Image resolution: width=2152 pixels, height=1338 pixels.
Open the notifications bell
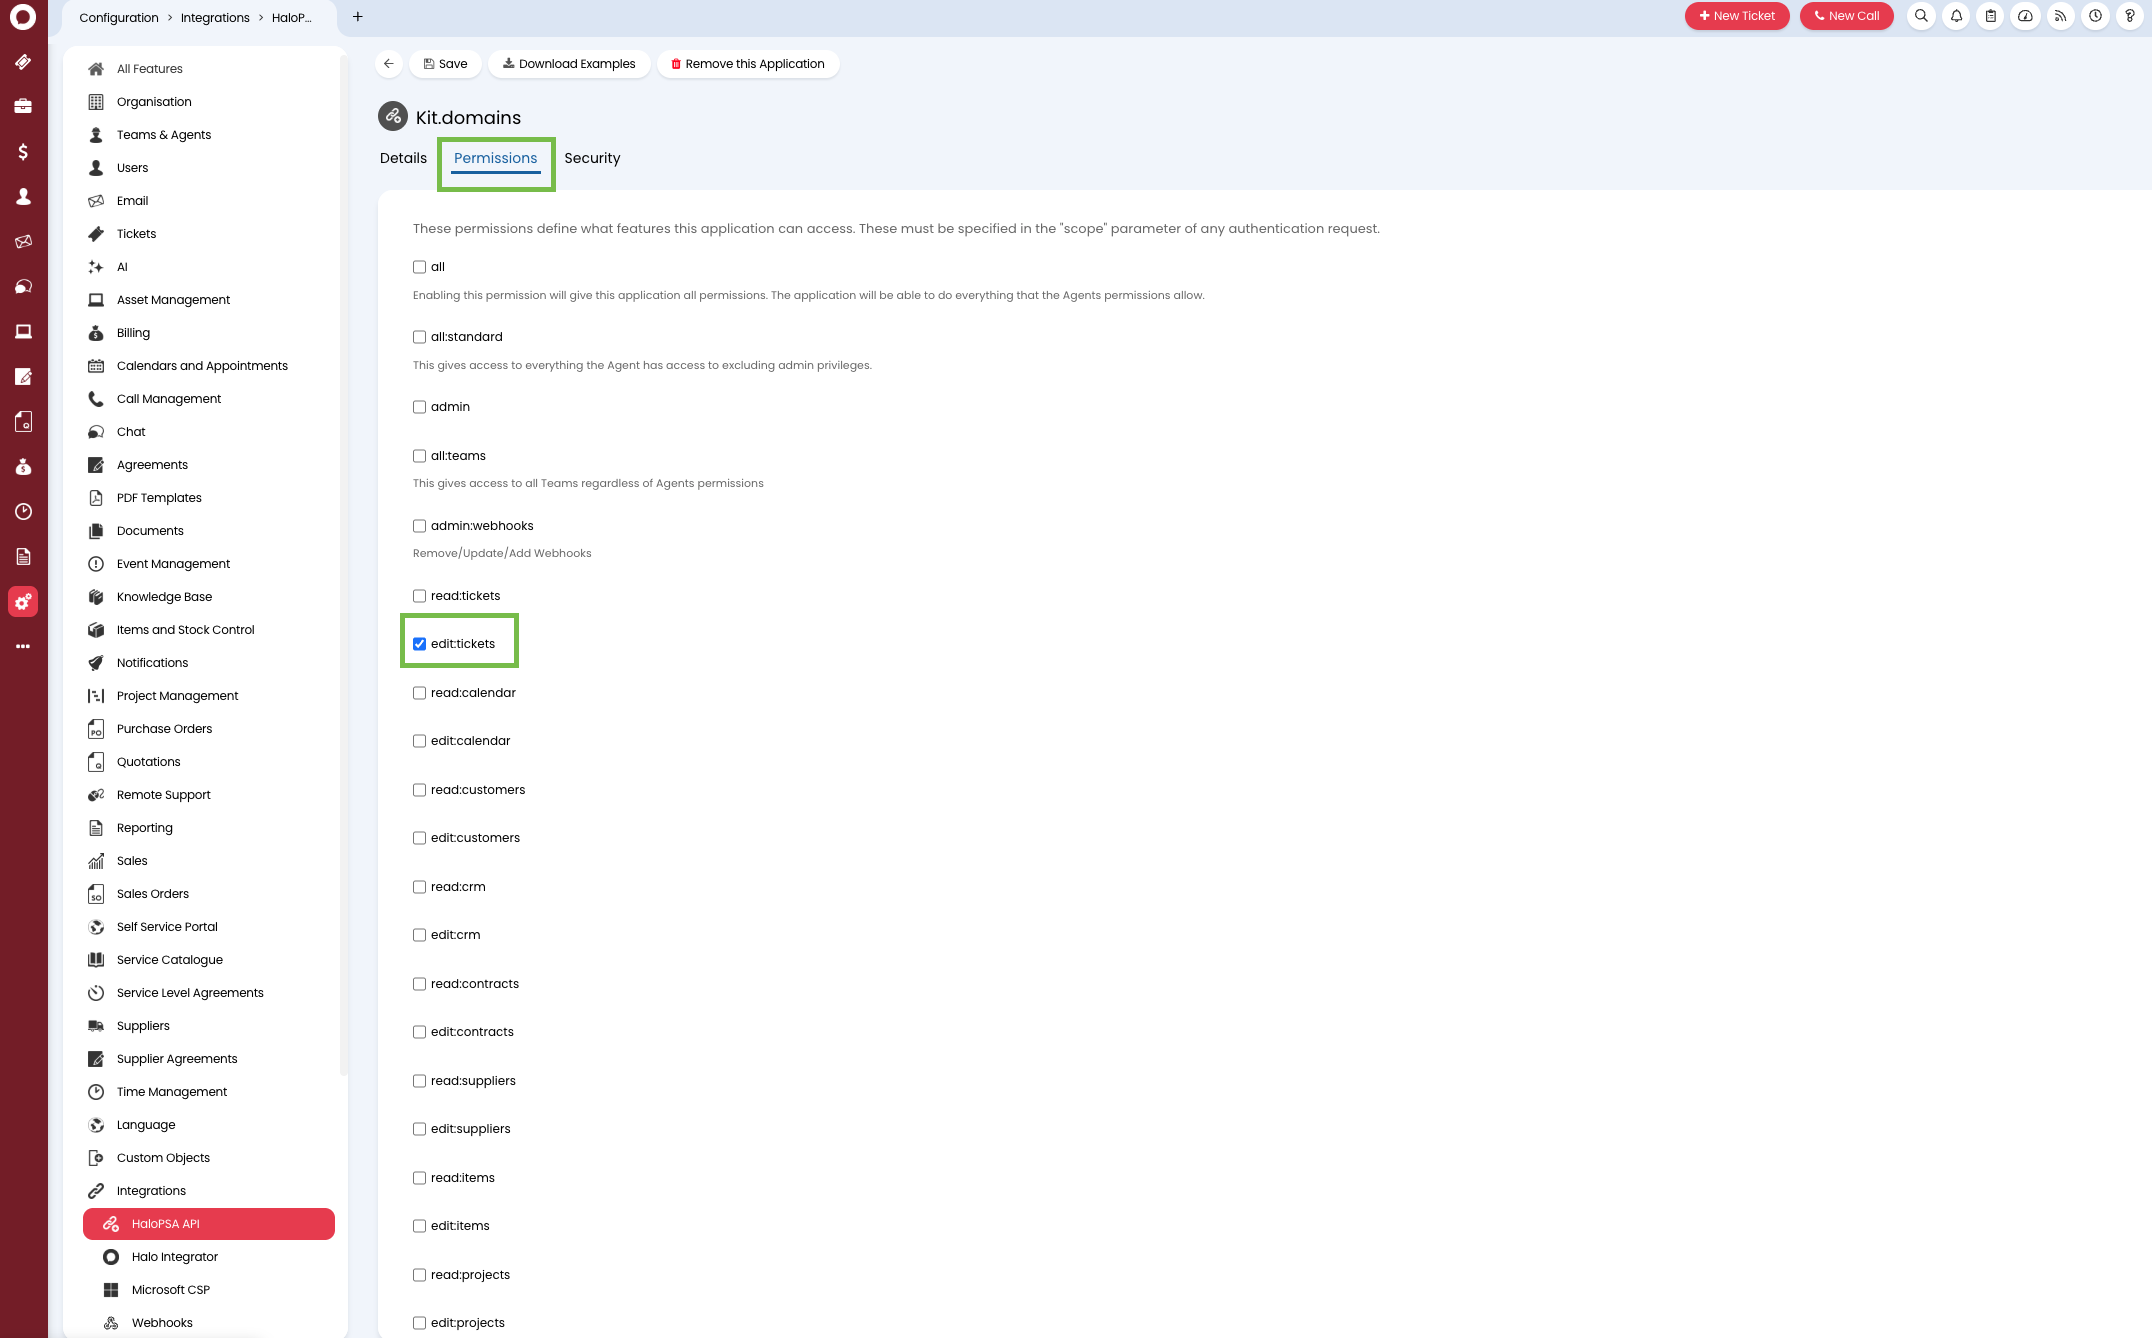pyautogui.click(x=1957, y=16)
